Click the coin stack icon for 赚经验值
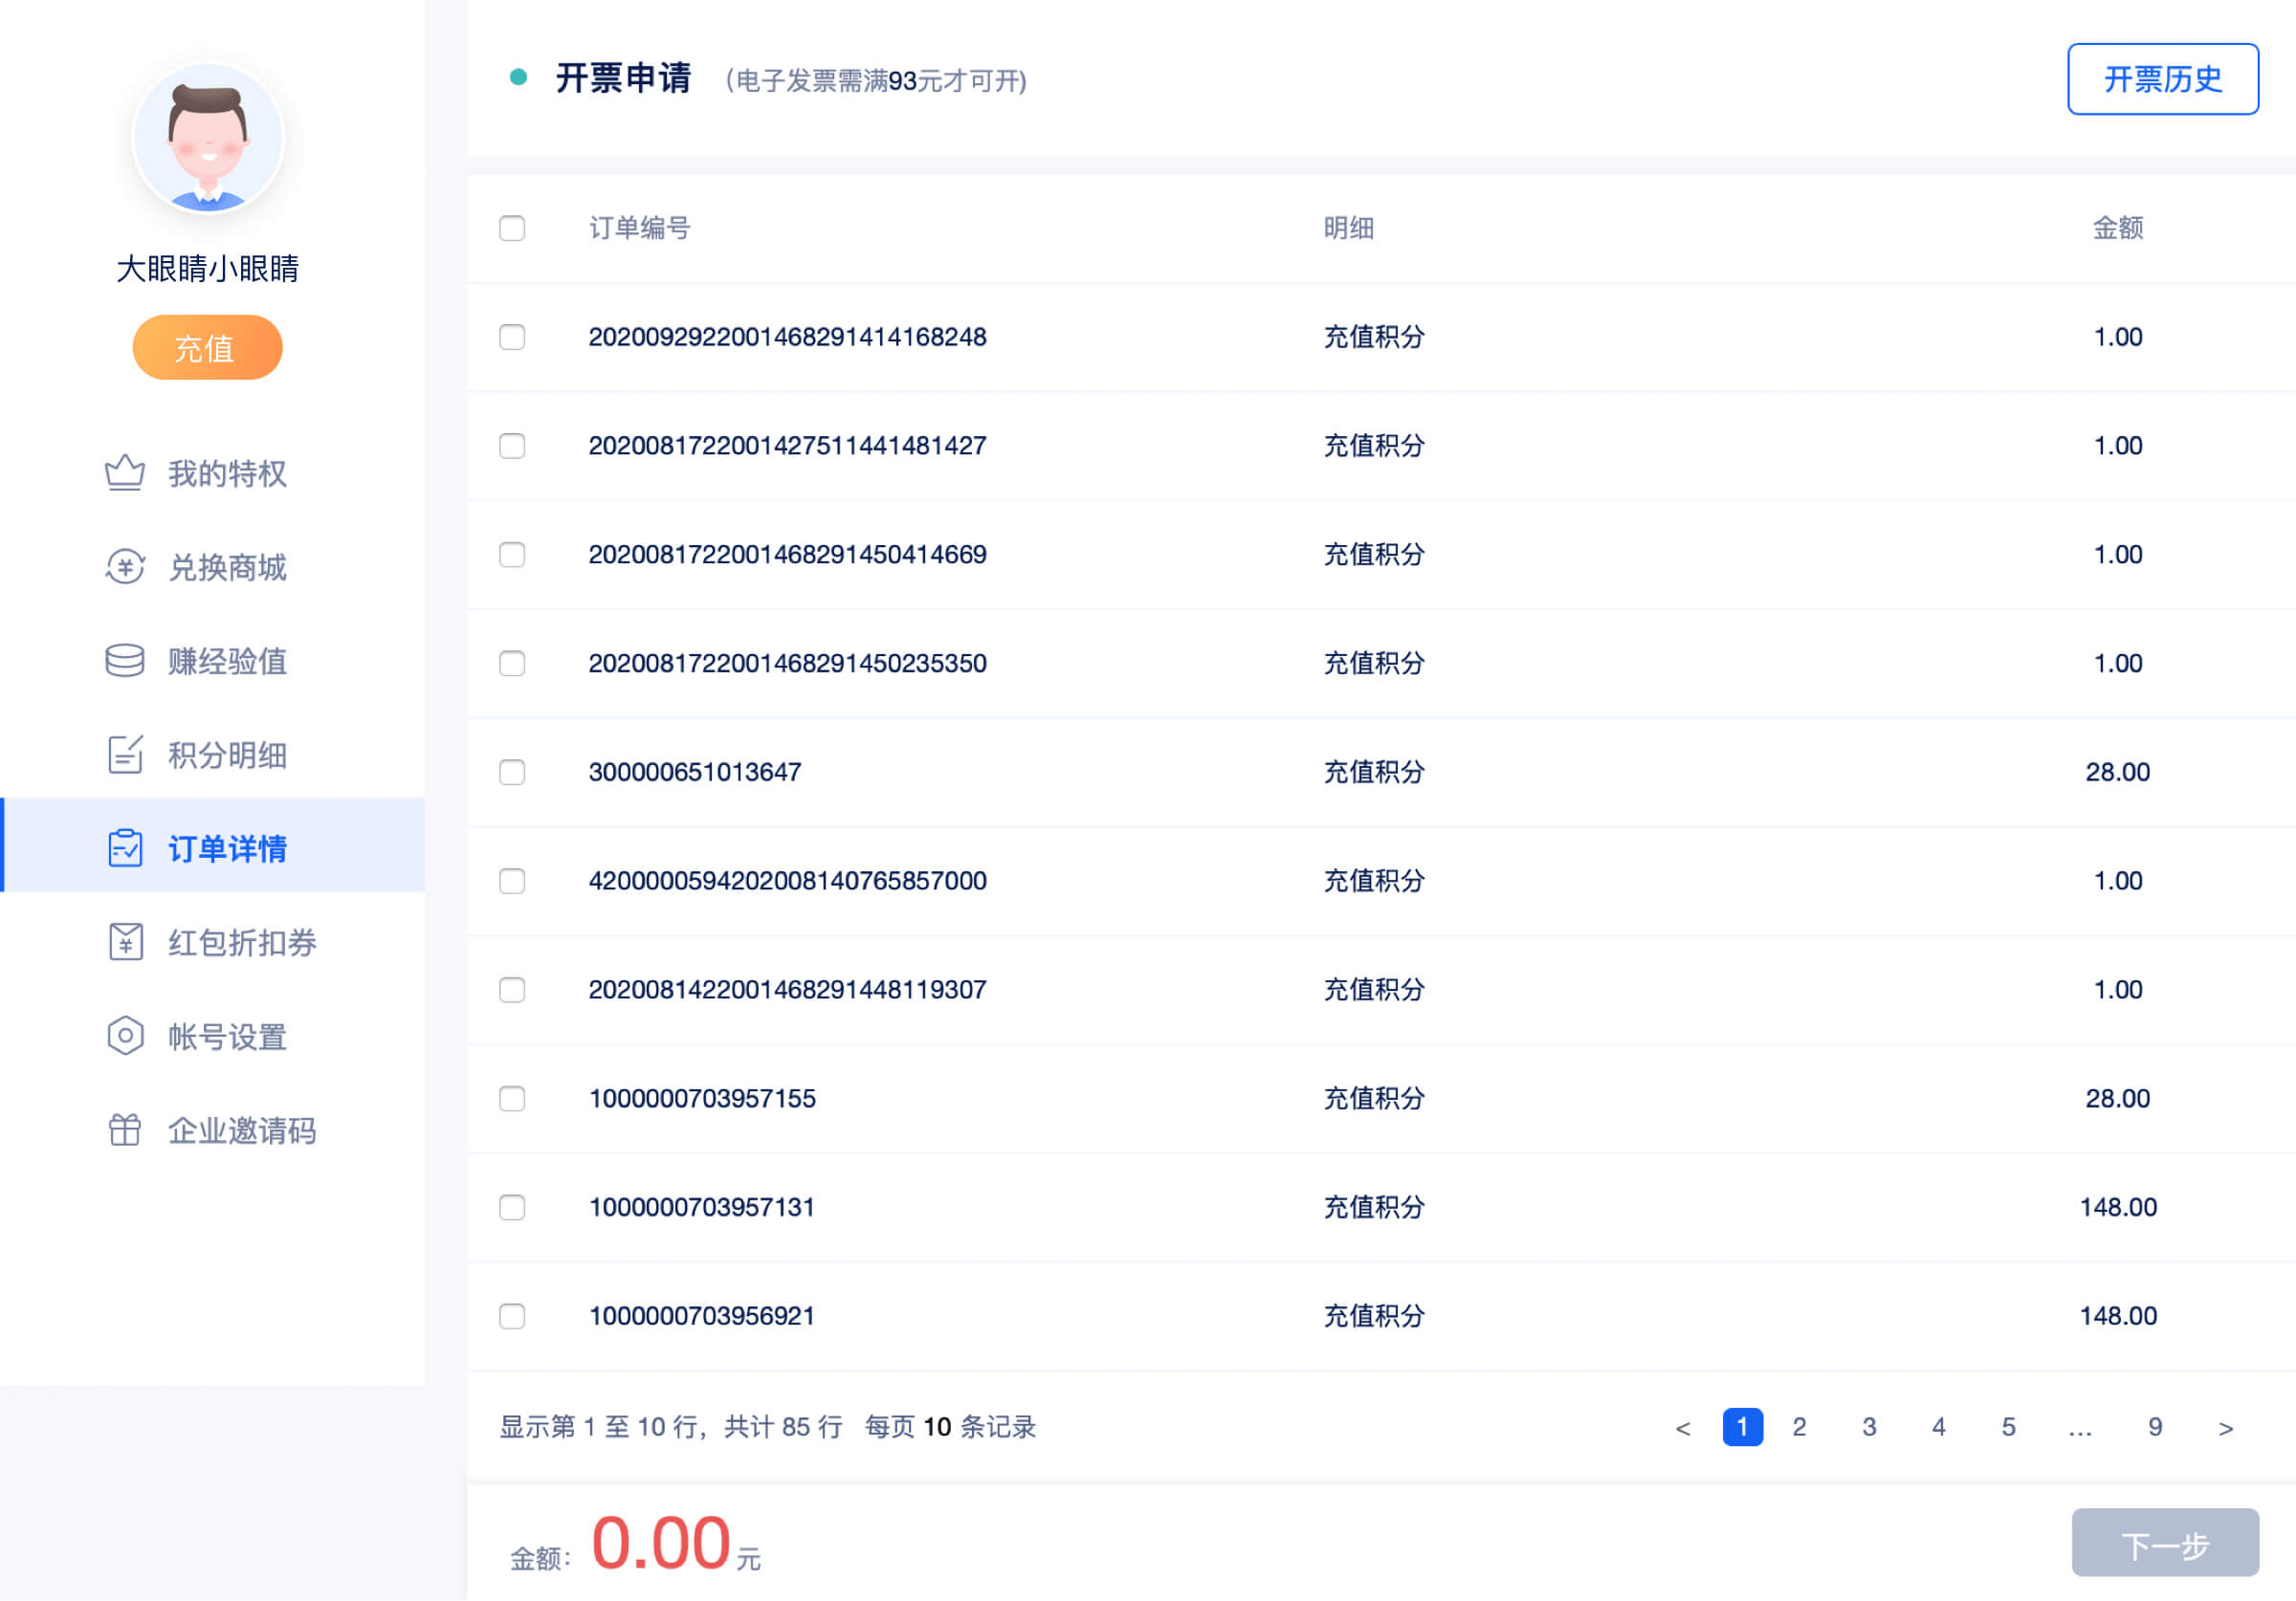2296x1601 pixels. 125,661
